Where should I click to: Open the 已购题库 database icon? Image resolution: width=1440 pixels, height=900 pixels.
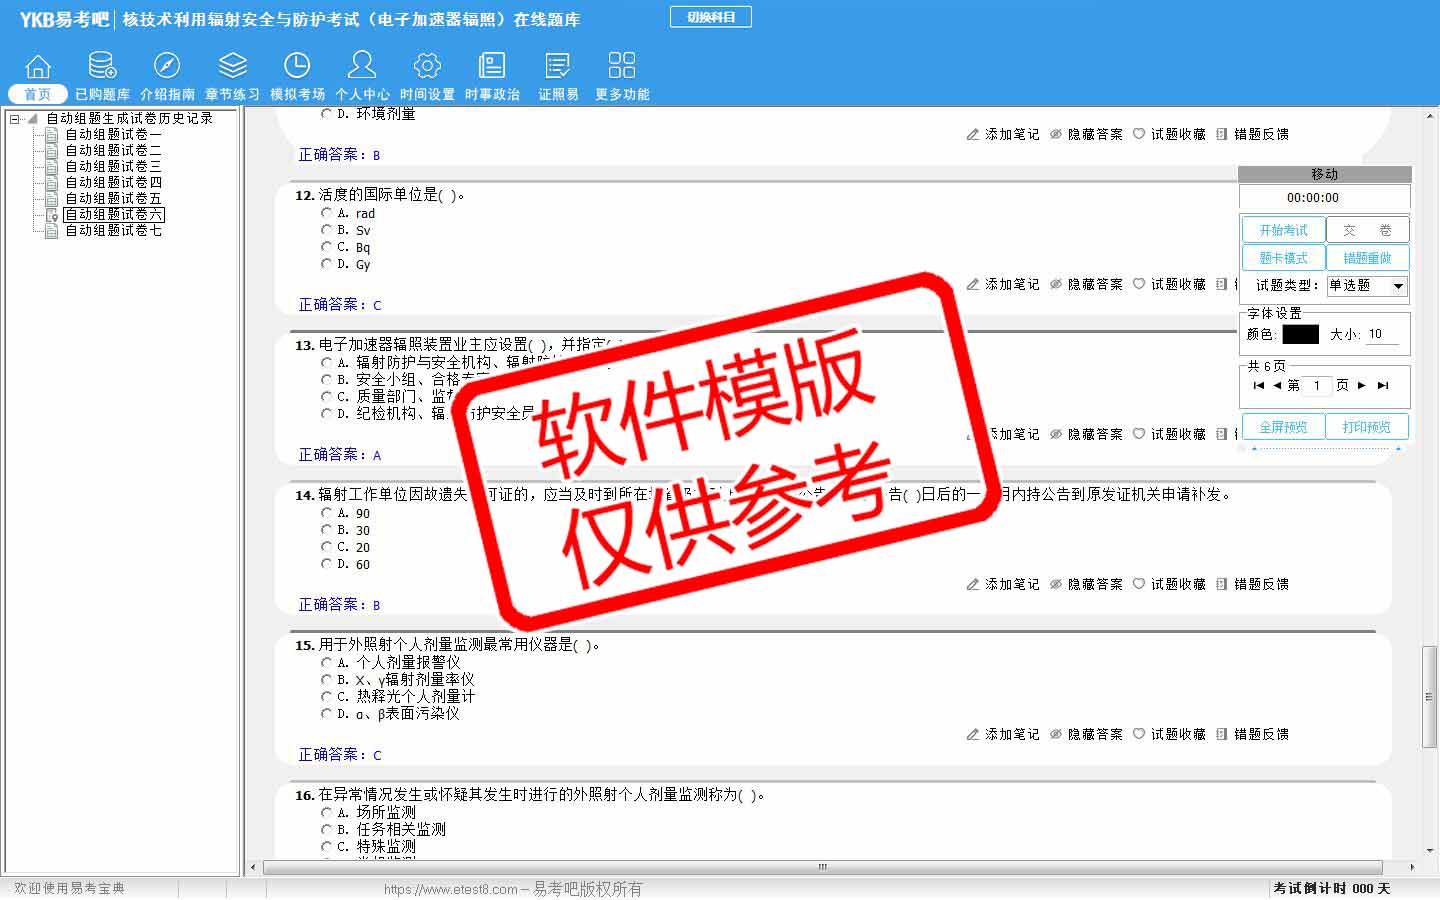[x=102, y=66]
